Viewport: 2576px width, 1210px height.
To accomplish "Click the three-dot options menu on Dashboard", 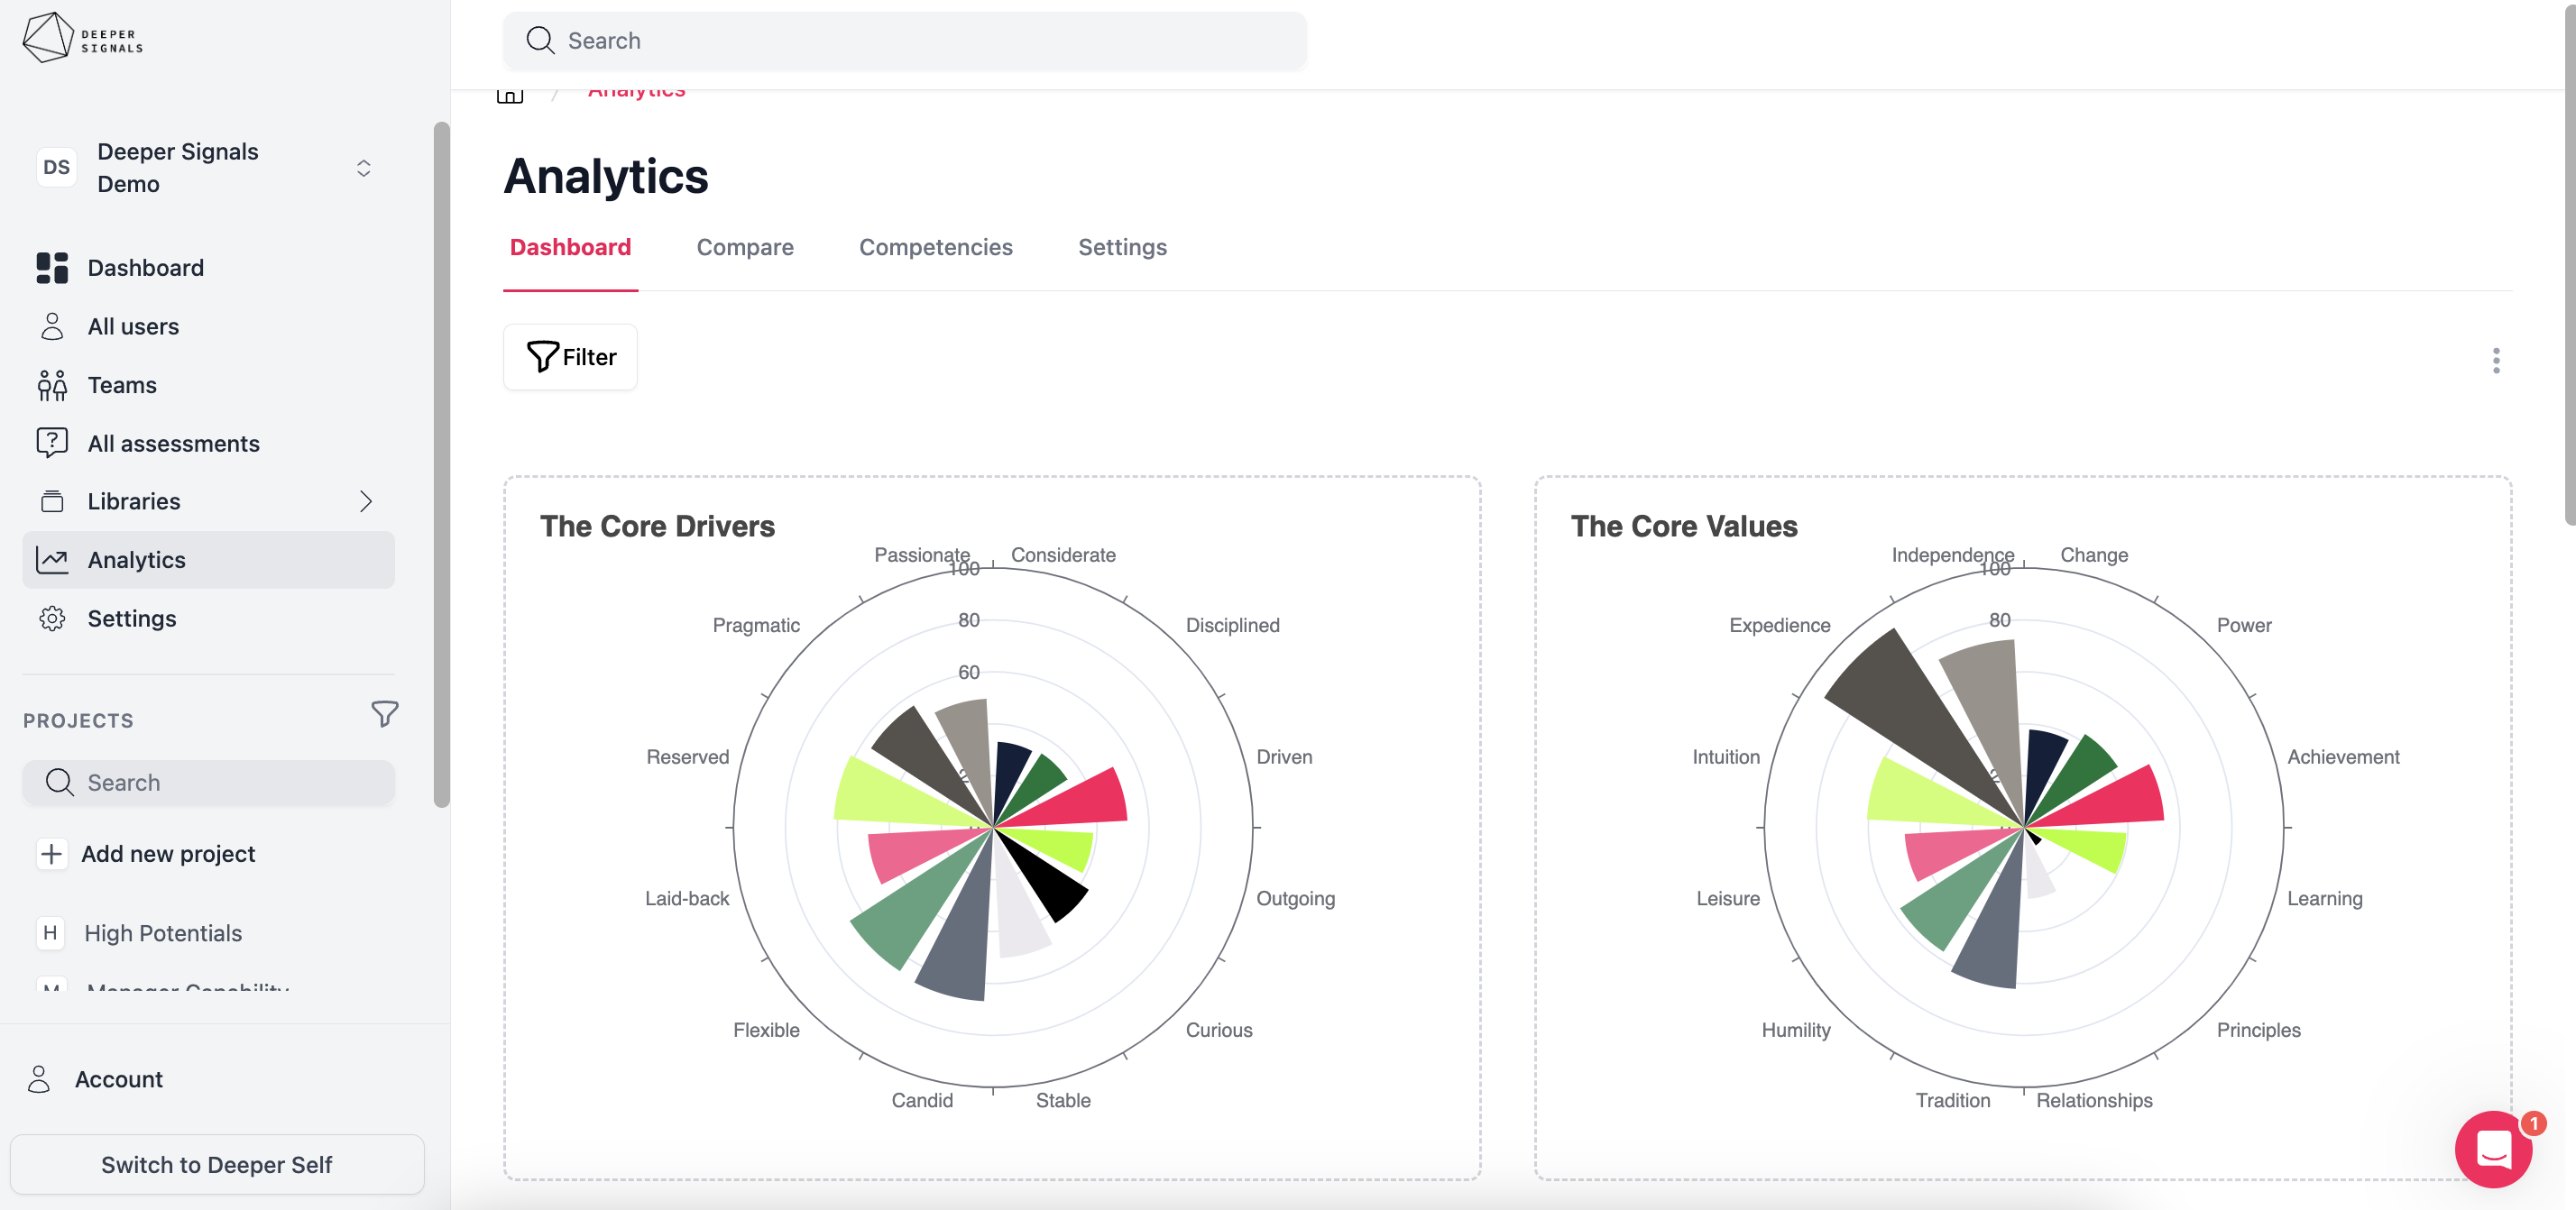I will coord(2496,362).
